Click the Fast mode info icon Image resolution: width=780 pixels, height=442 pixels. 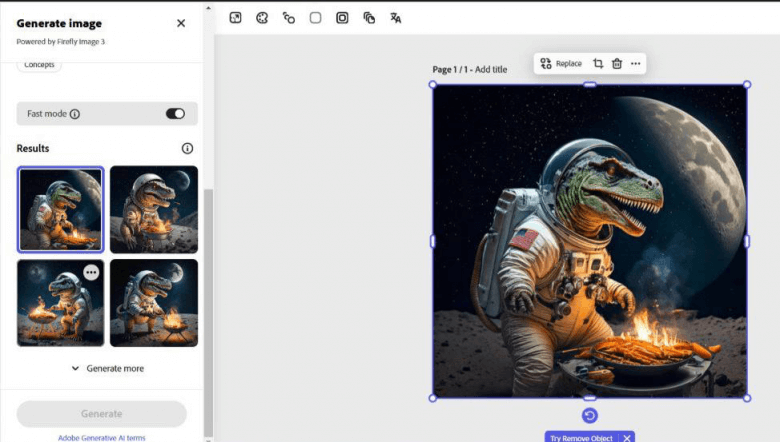(x=75, y=114)
